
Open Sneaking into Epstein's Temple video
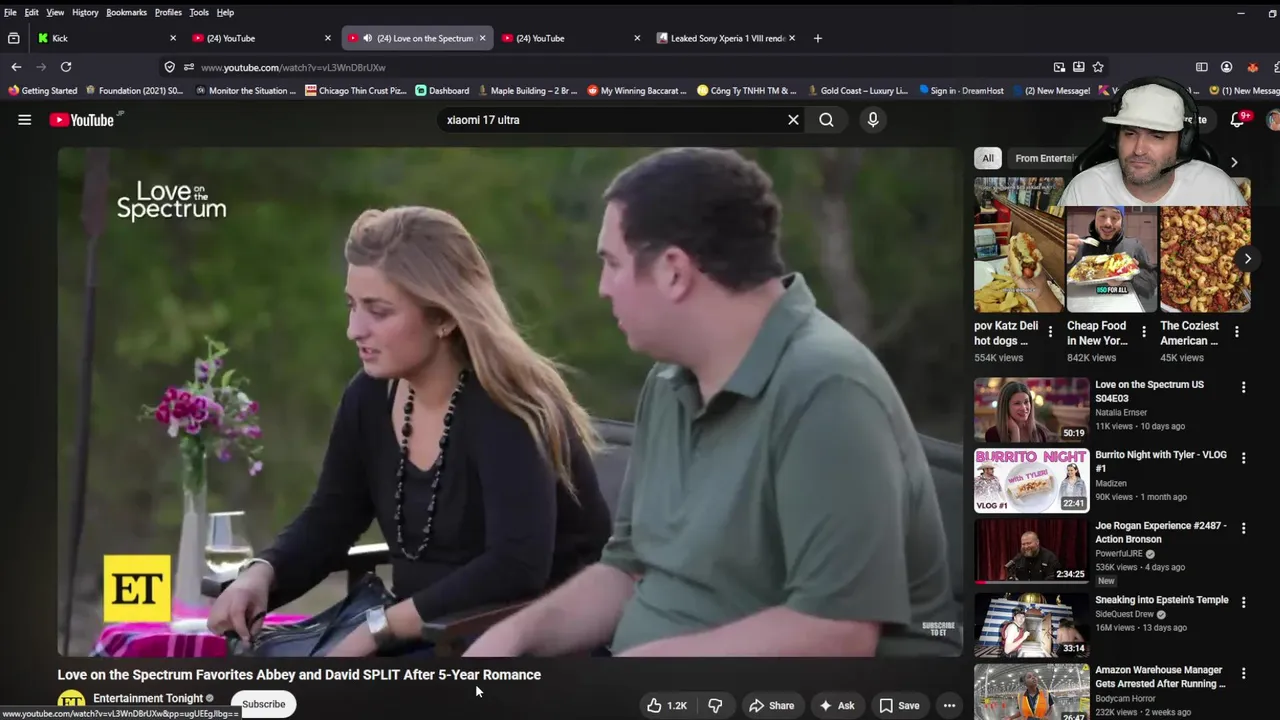(x=1031, y=624)
